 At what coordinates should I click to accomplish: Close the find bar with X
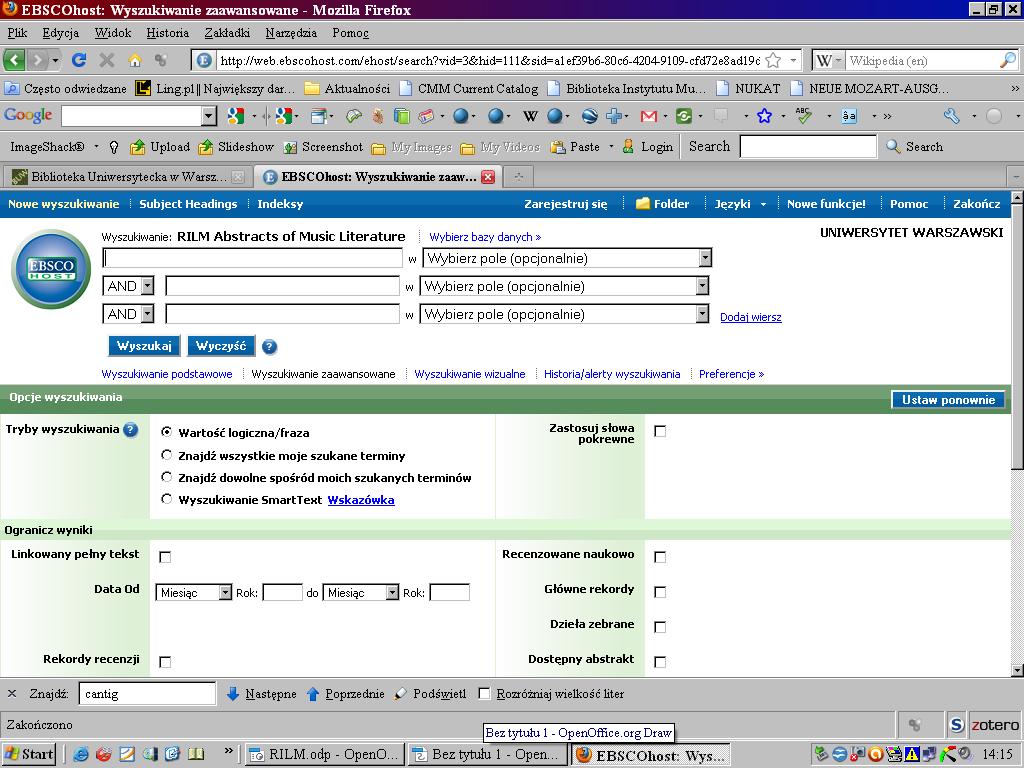tap(12, 694)
